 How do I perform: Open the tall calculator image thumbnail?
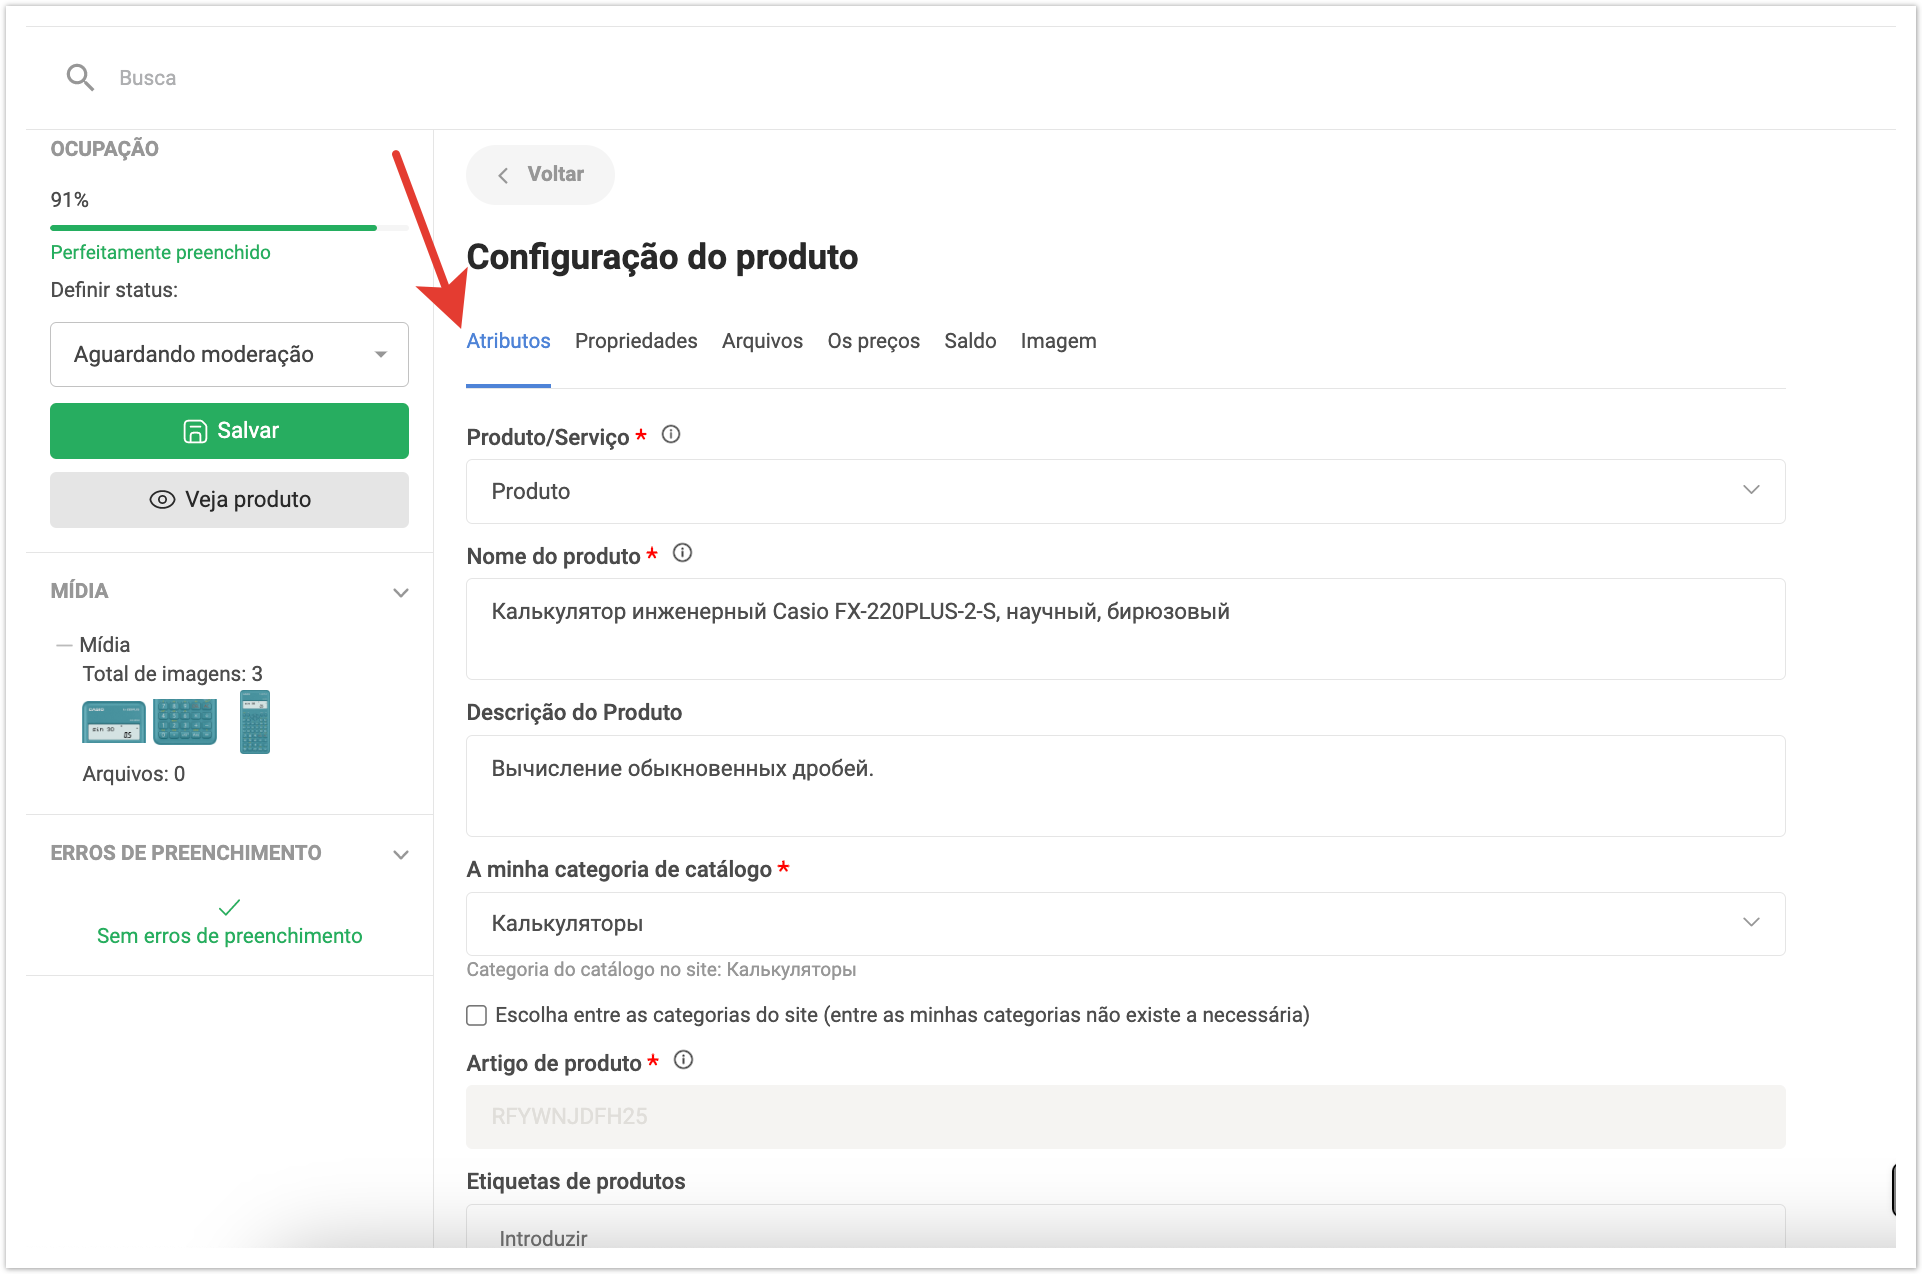[255, 722]
